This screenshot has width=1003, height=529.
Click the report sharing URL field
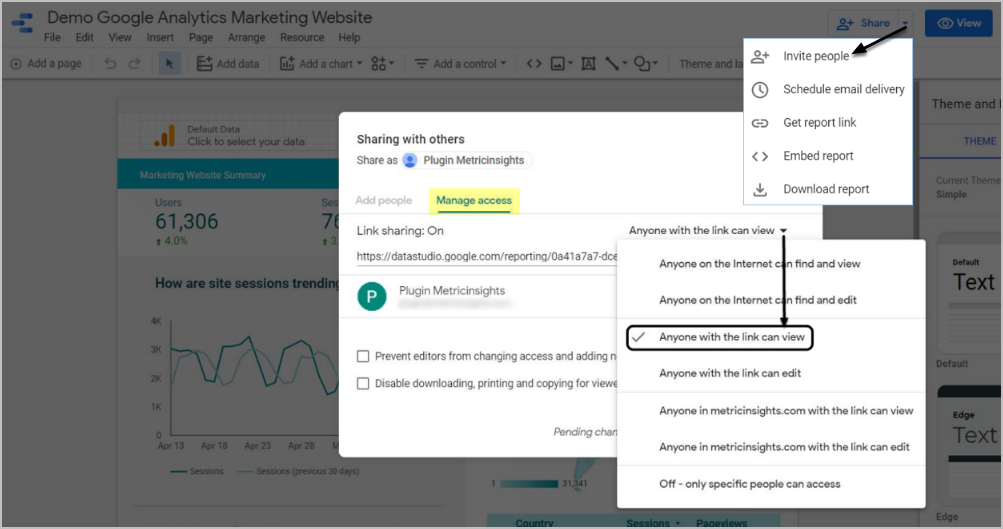pyautogui.click(x=486, y=257)
